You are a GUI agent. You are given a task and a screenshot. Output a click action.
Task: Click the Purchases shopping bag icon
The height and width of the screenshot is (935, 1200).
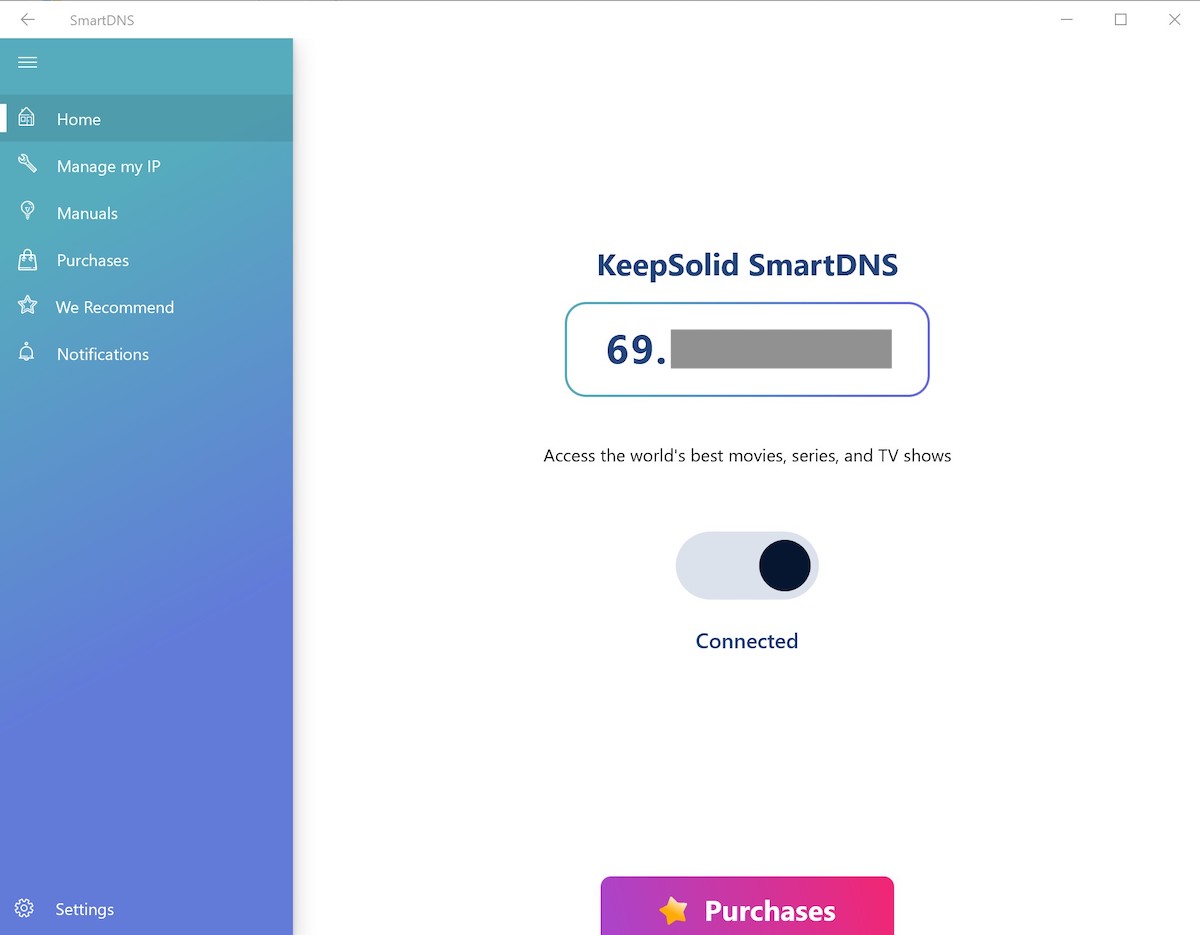(27, 260)
